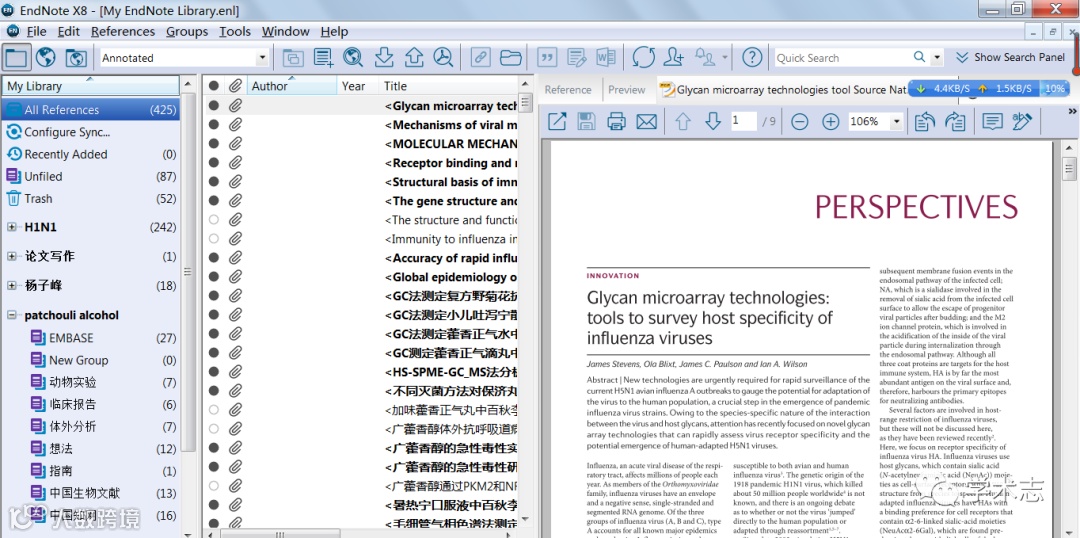Collapse the patchouli alcohol group set
Image resolution: width=1080 pixels, height=538 pixels.
(x=12, y=315)
